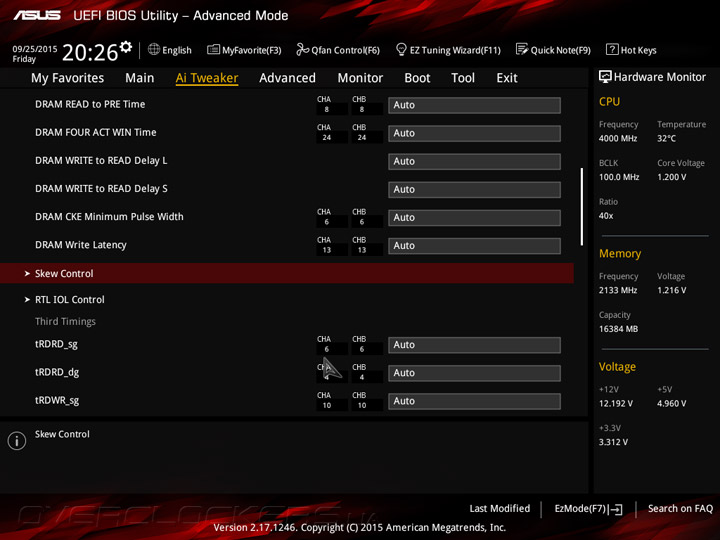
Task: Click the +3.3V value 3.312 V
Action: [x=613, y=442]
